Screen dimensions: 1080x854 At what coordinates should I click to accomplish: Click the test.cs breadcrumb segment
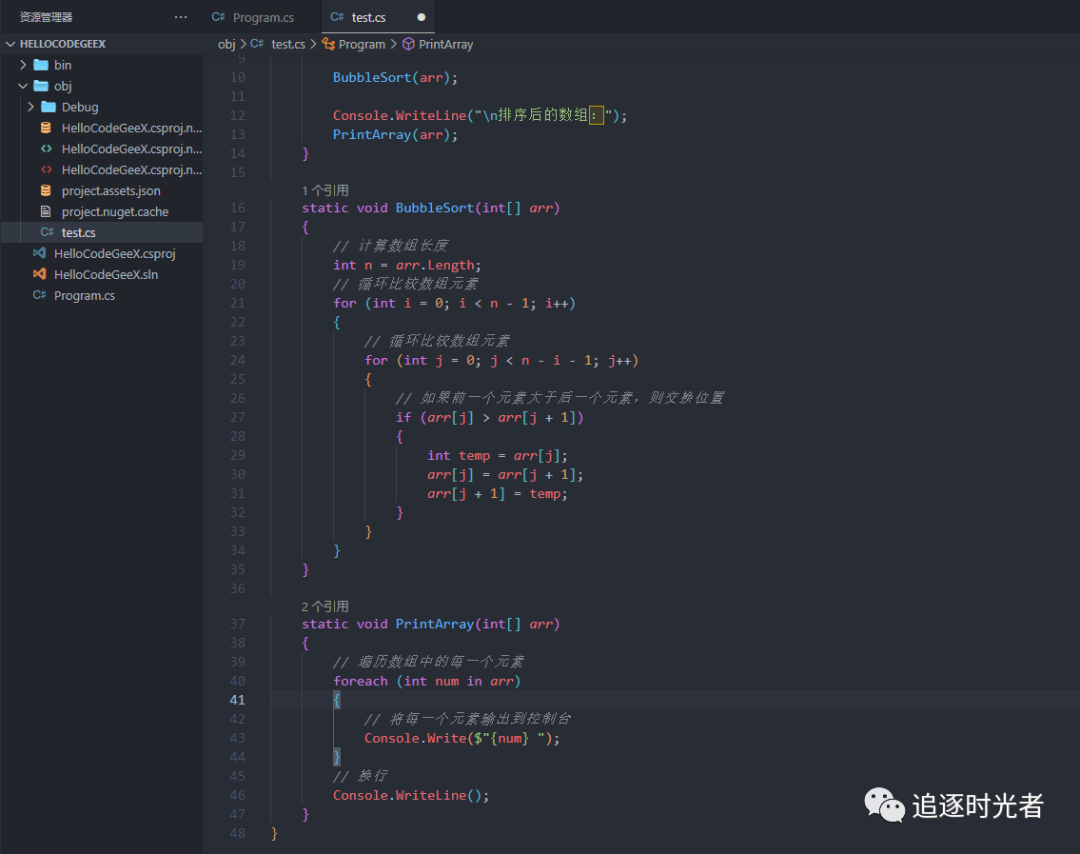[288, 44]
